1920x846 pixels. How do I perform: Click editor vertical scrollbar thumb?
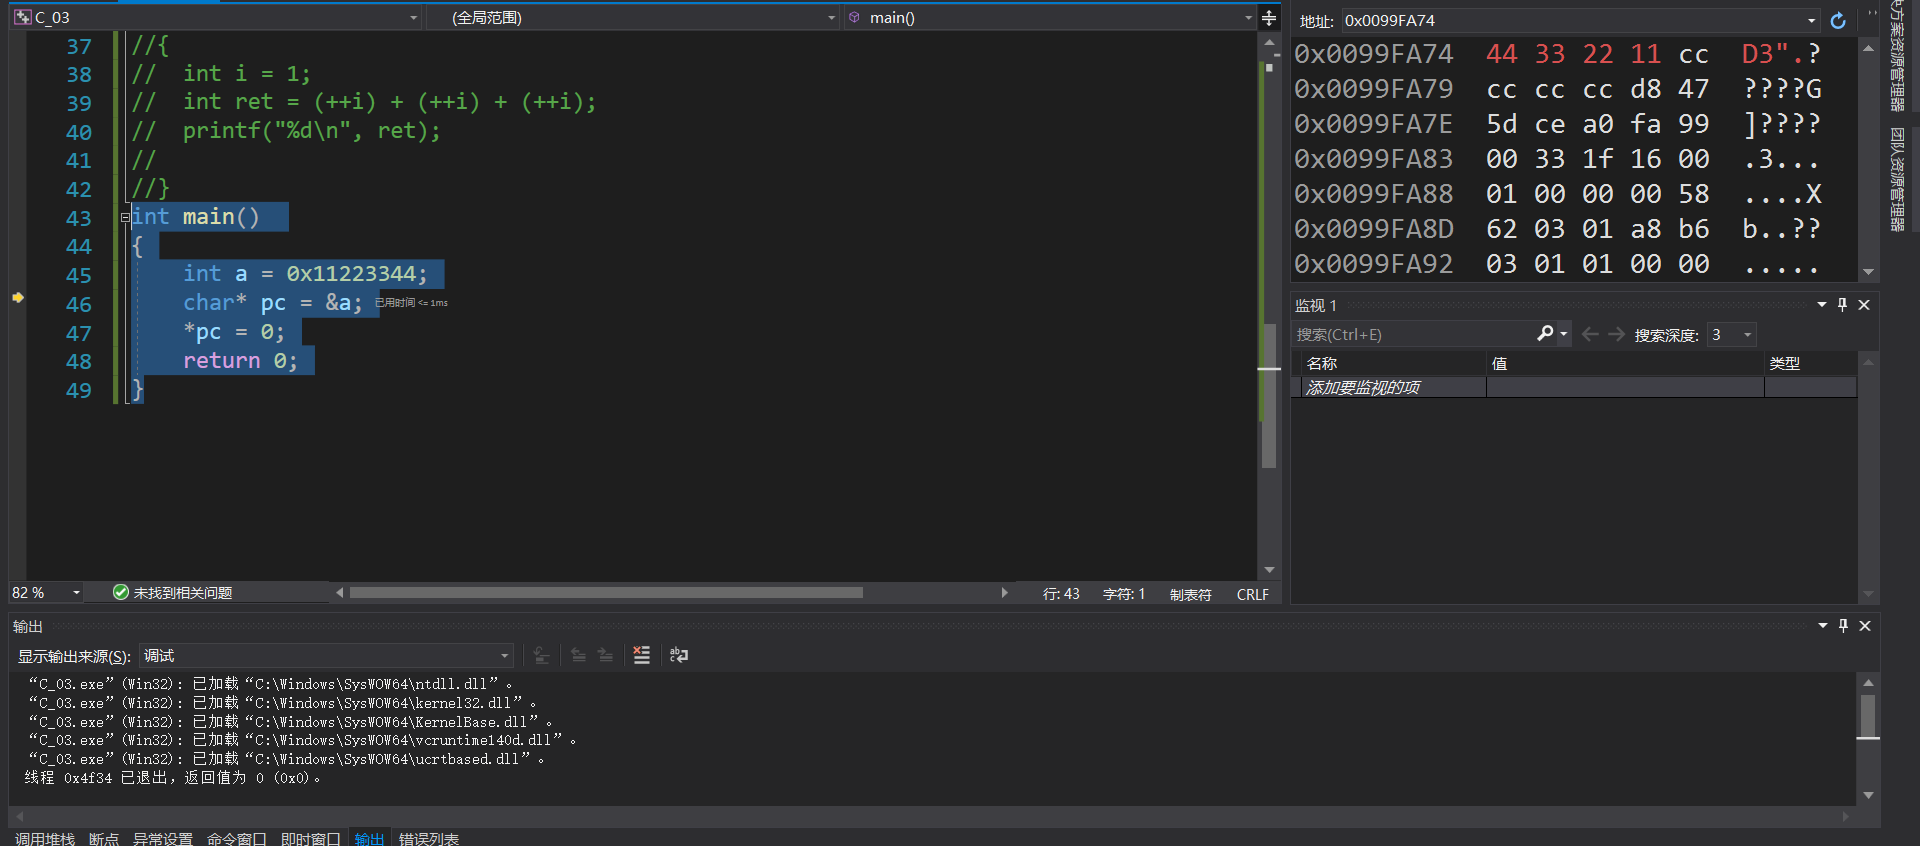[1269, 395]
